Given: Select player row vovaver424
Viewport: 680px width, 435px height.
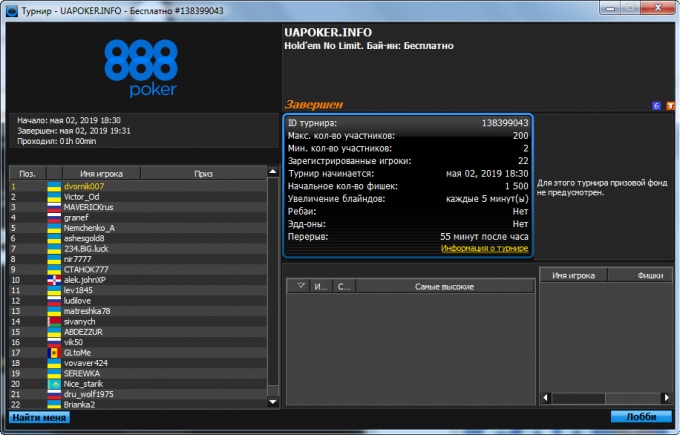Looking at the screenshot, I should point(138,363).
